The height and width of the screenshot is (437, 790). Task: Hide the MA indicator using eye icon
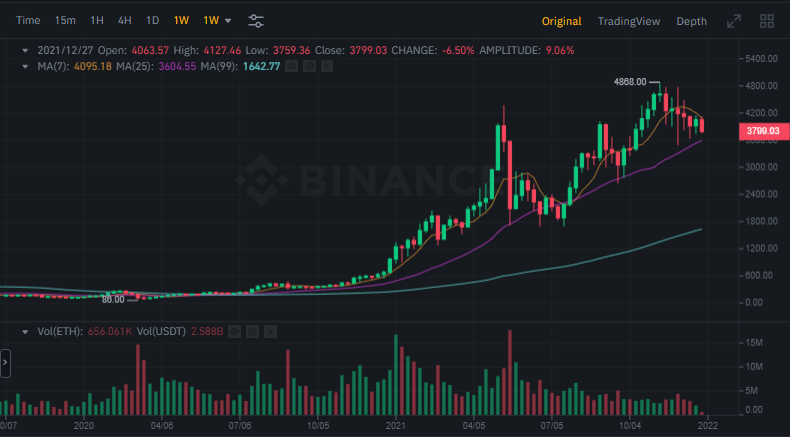click(292, 66)
